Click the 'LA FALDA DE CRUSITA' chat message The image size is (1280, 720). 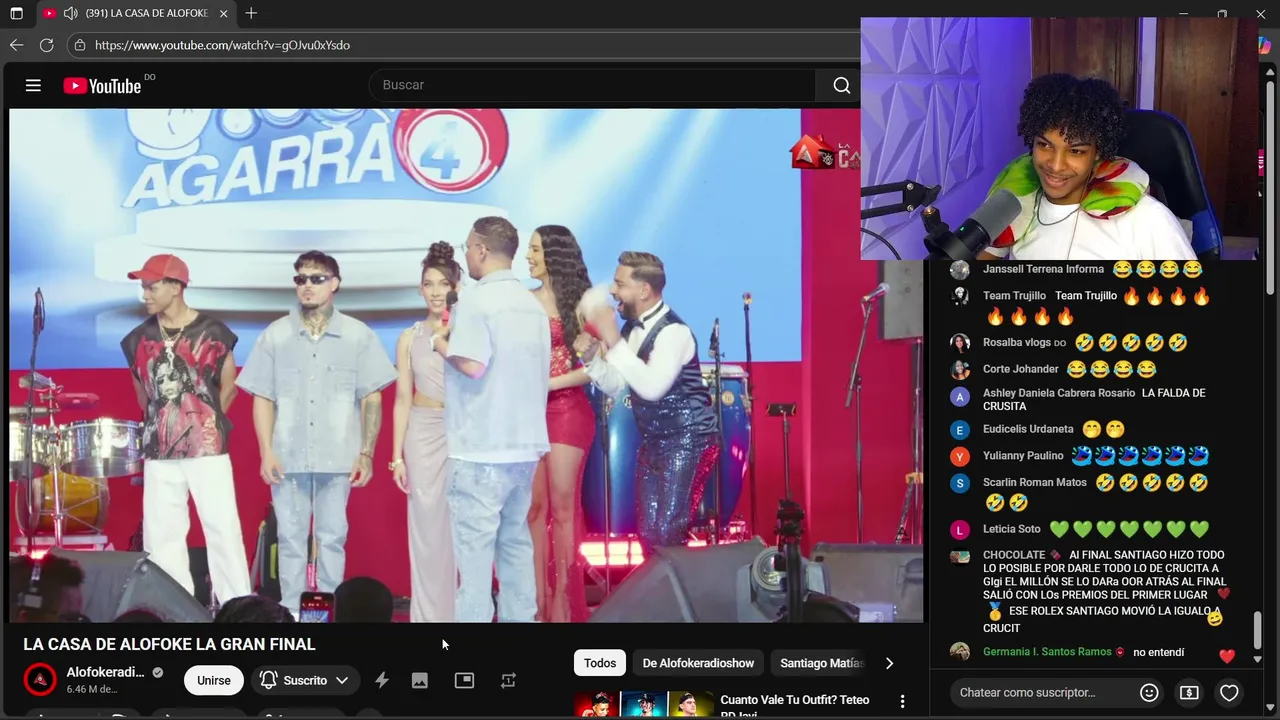point(1094,399)
